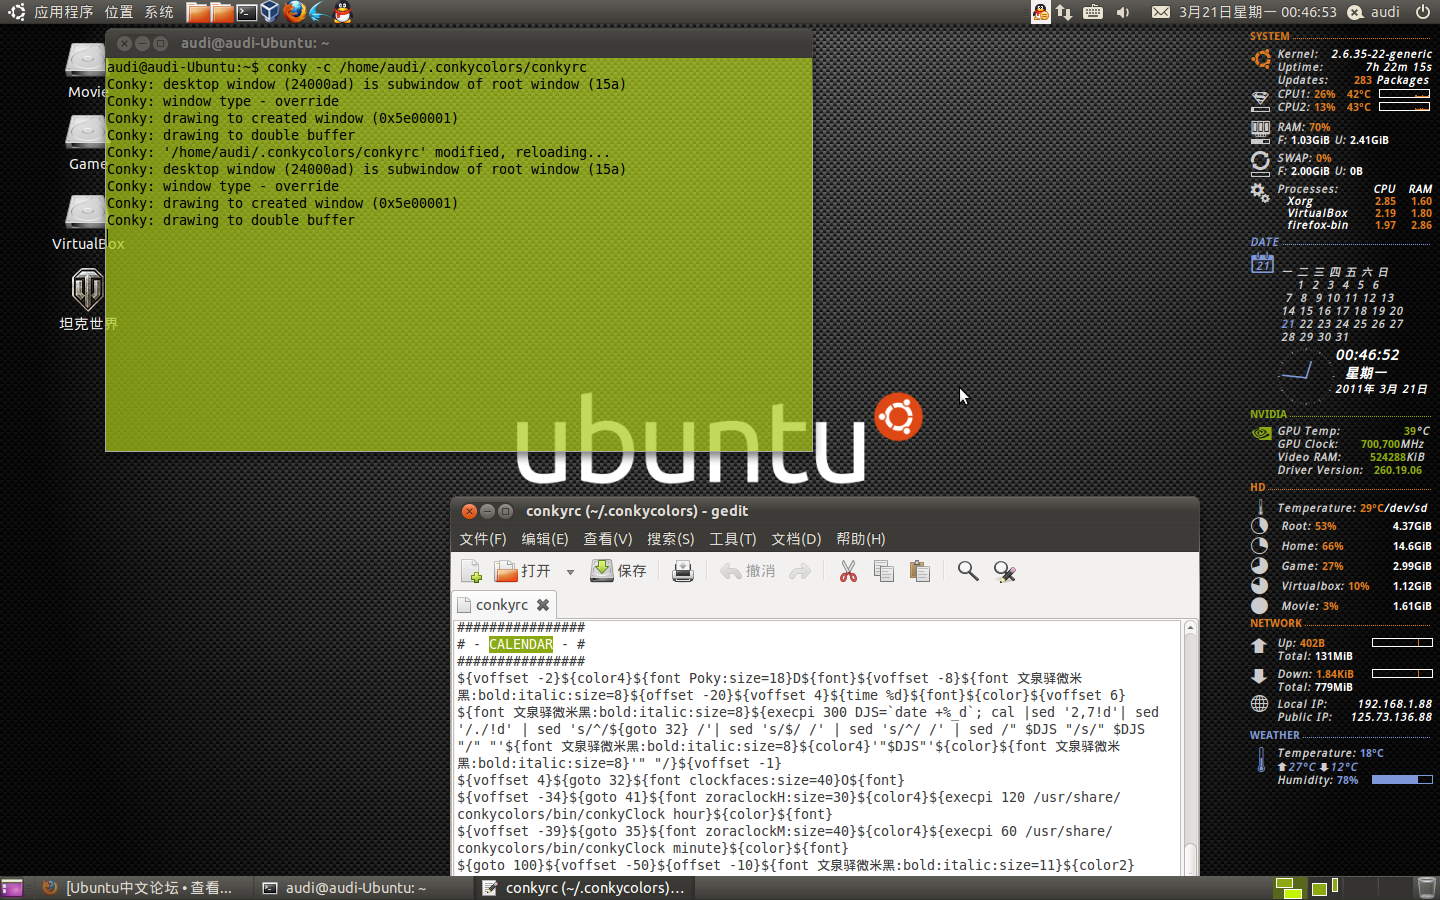Click the 打开 open file button
The height and width of the screenshot is (900, 1440).
pos(523,571)
